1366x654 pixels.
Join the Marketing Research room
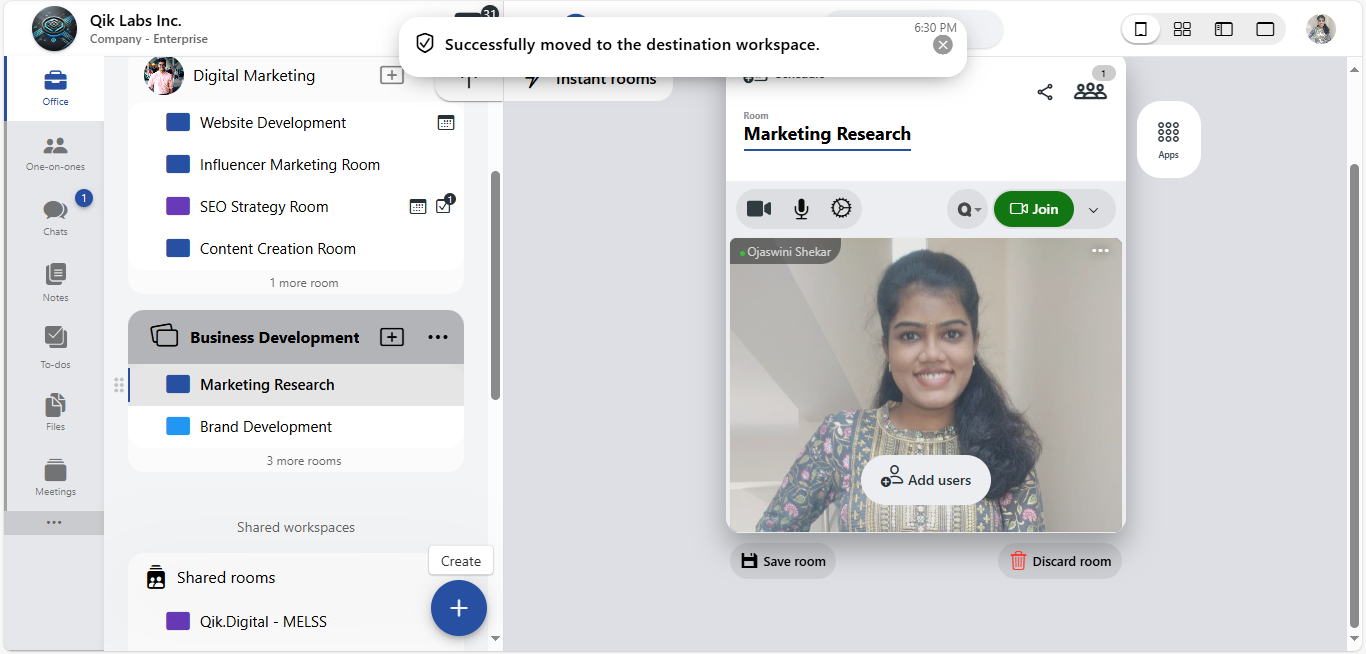click(x=1033, y=209)
